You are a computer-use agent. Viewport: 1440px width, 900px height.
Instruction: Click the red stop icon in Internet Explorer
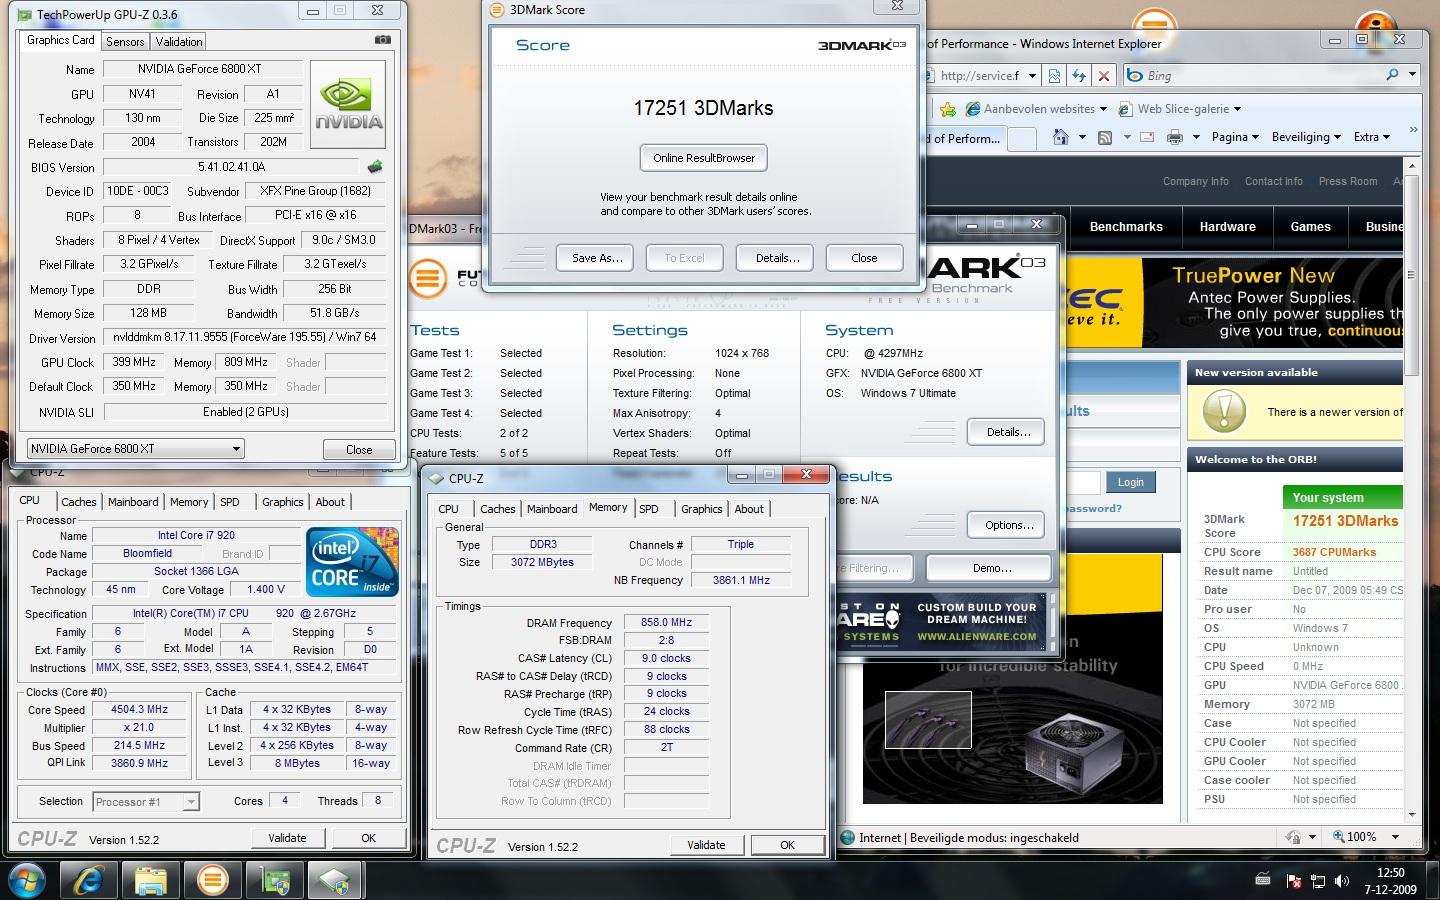pyautogui.click(x=1103, y=75)
